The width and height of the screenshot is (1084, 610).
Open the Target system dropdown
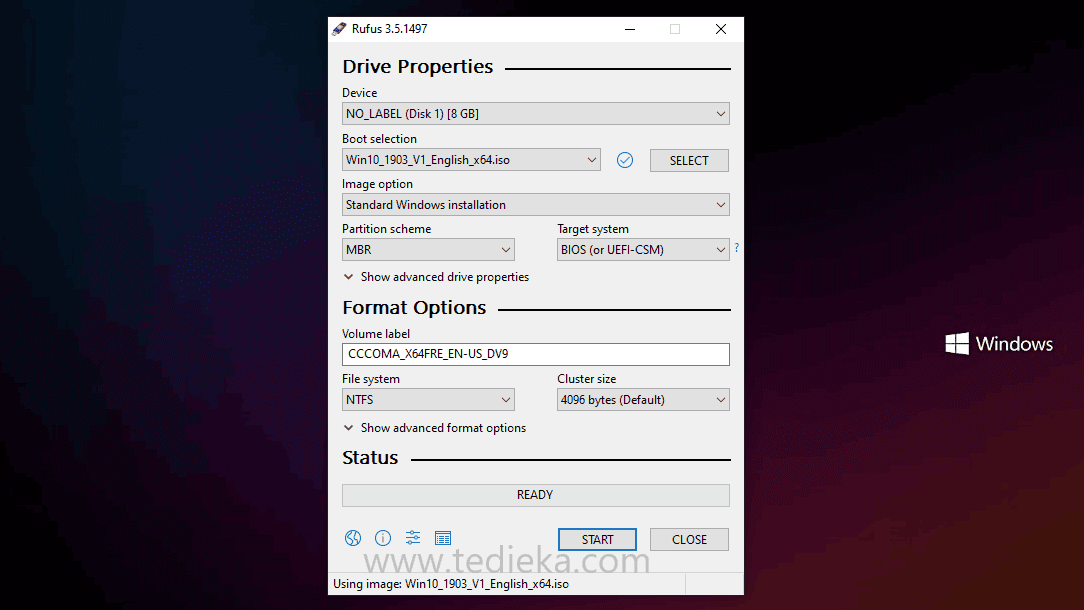(x=643, y=250)
